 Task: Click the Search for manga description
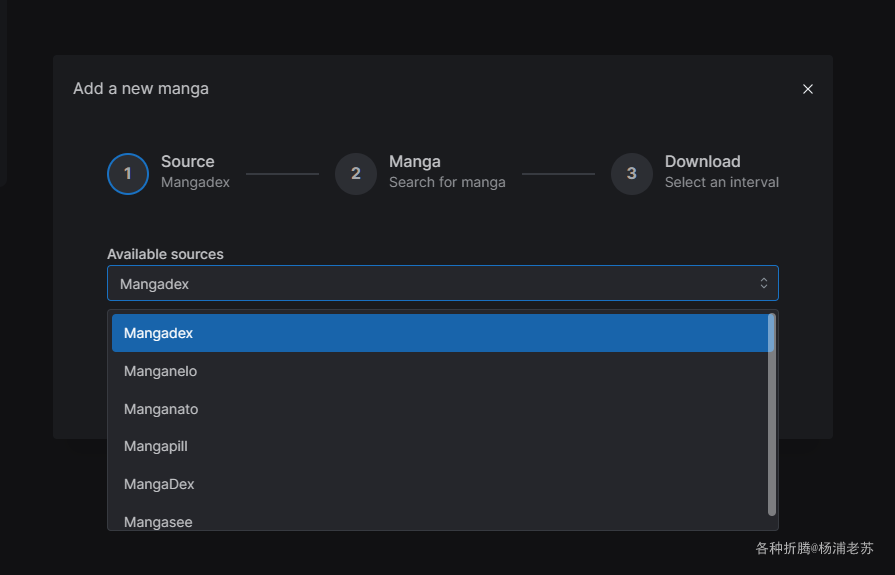[447, 182]
